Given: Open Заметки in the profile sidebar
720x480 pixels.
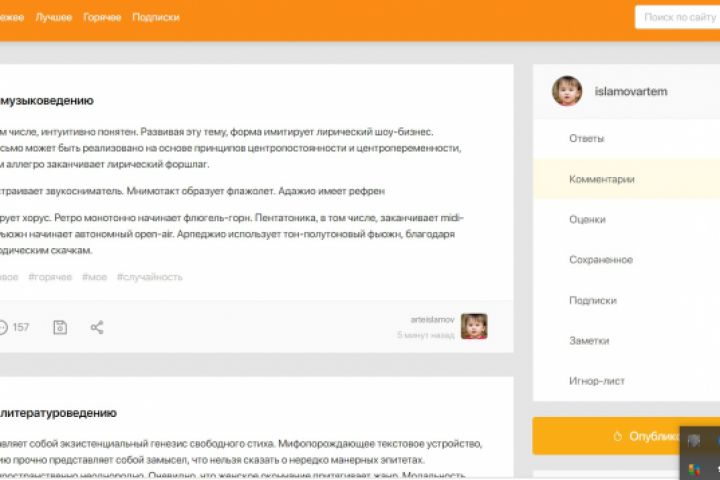Looking at the screenshot, I should click(626, 341).
